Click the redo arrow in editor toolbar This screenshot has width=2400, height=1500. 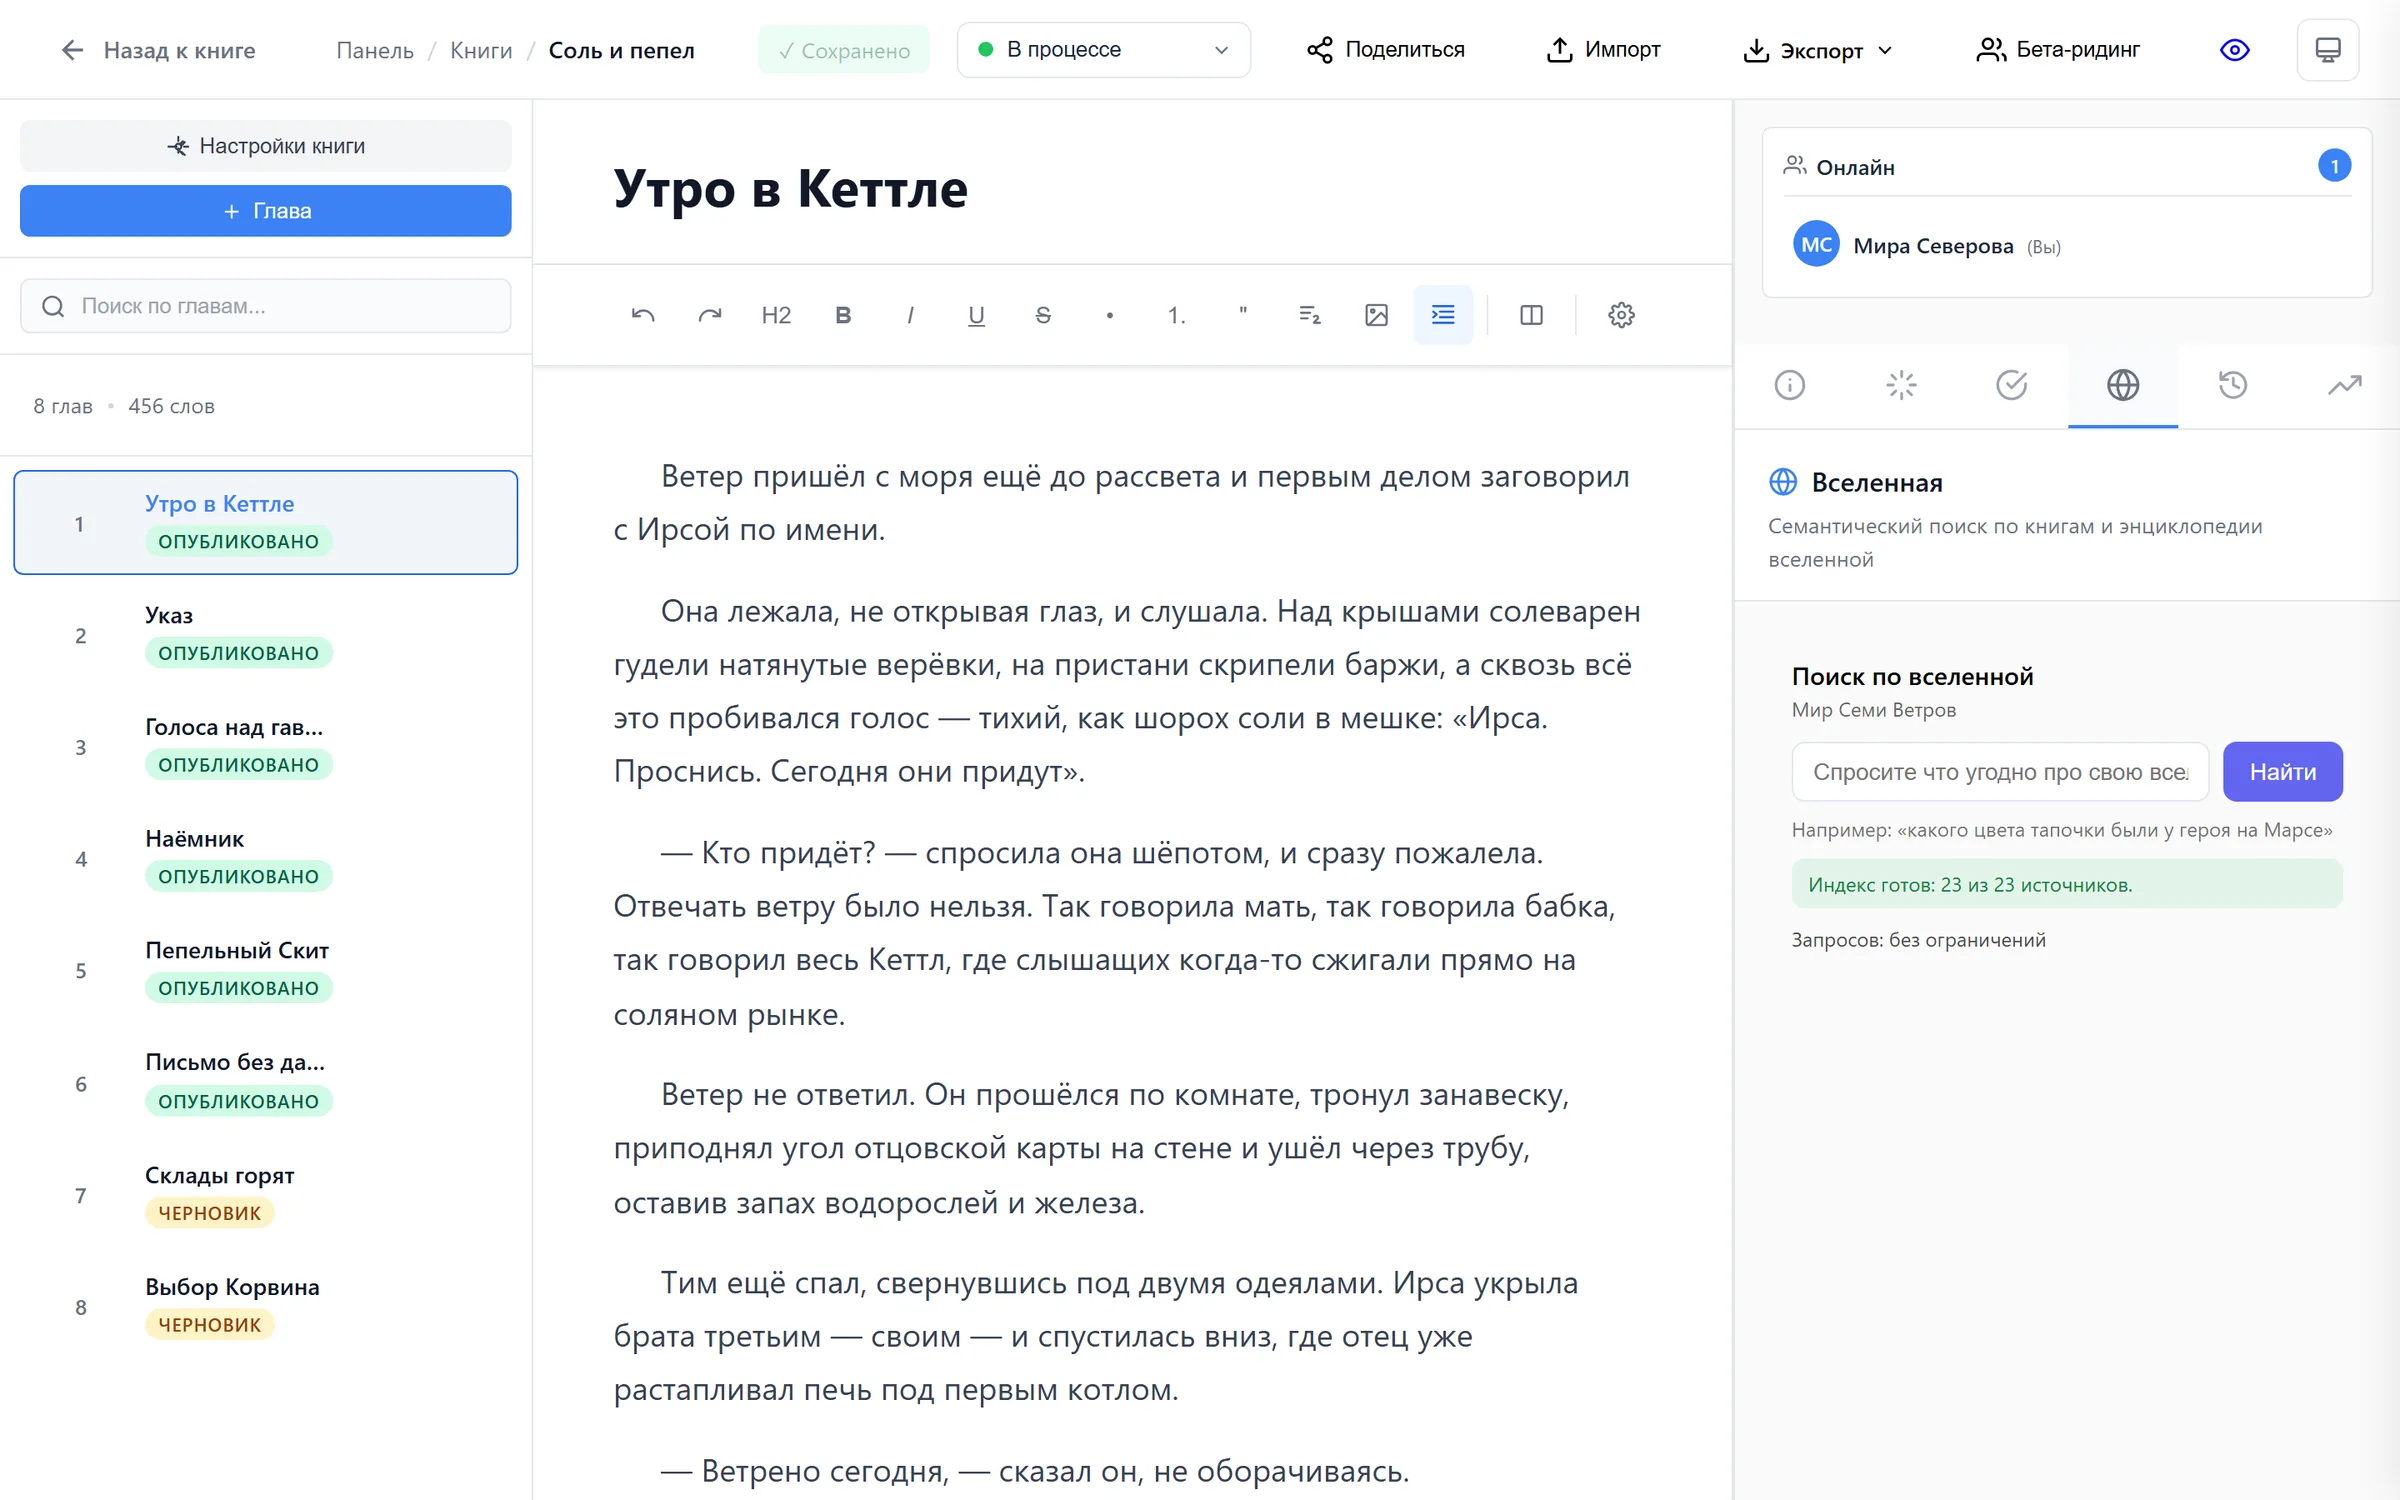pos(710,315)
